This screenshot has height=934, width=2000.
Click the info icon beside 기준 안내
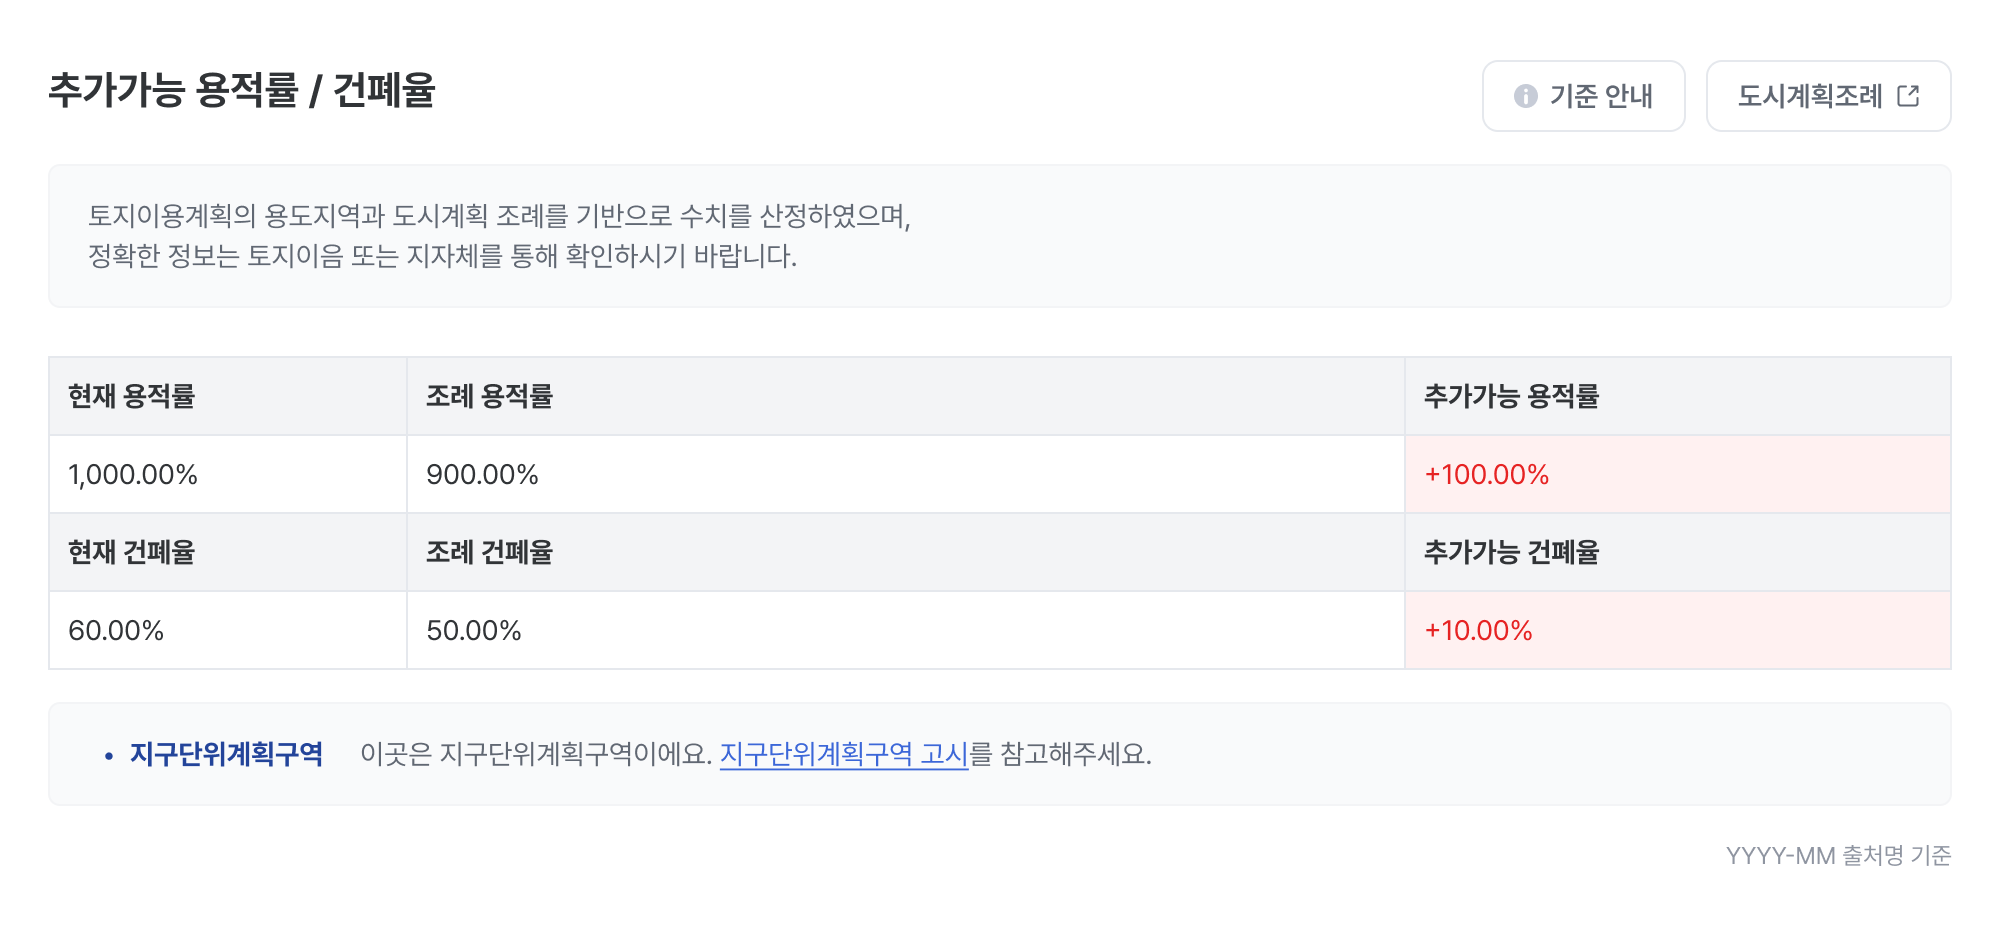[1525, 96]
